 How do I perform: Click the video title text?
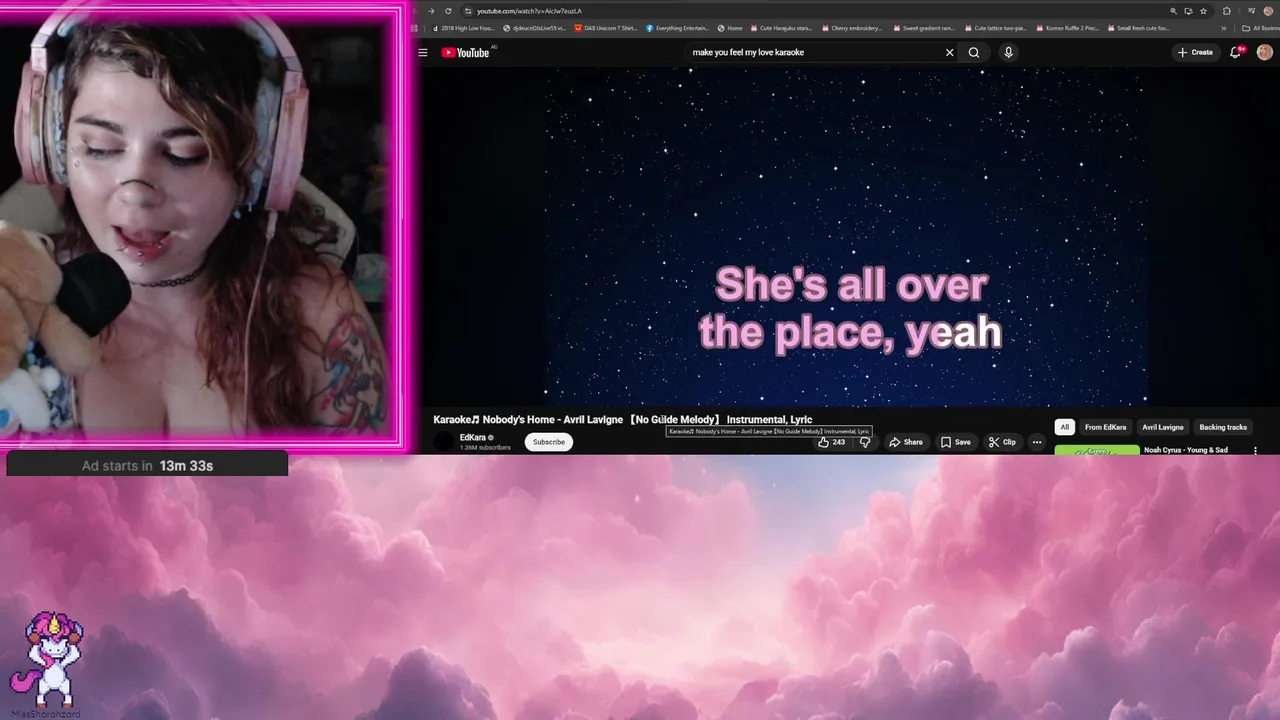(x=622, y=420)
